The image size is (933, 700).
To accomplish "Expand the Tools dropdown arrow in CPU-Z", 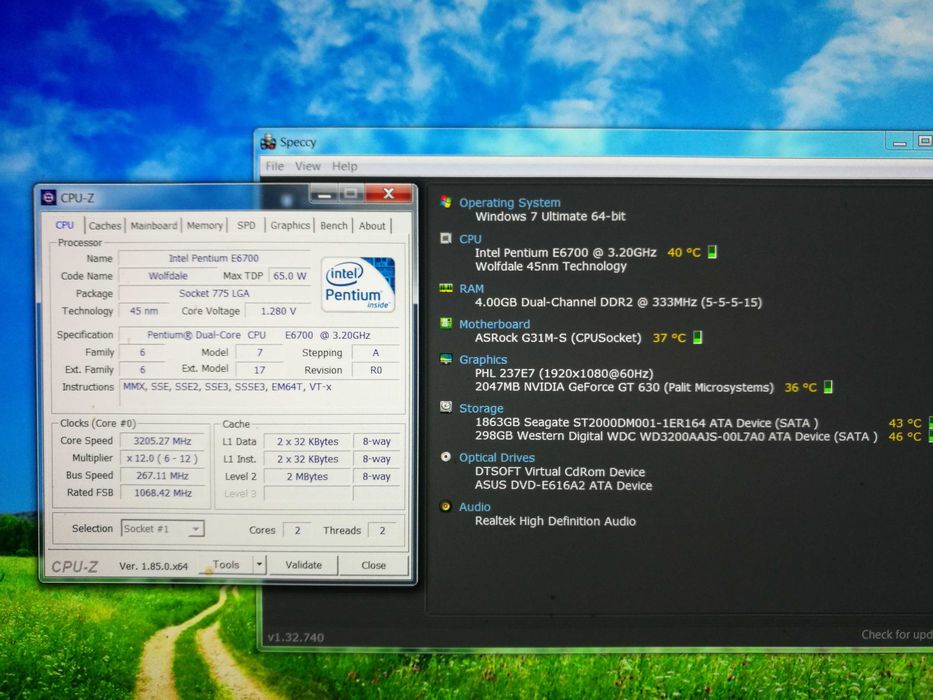I will [259, 564].
